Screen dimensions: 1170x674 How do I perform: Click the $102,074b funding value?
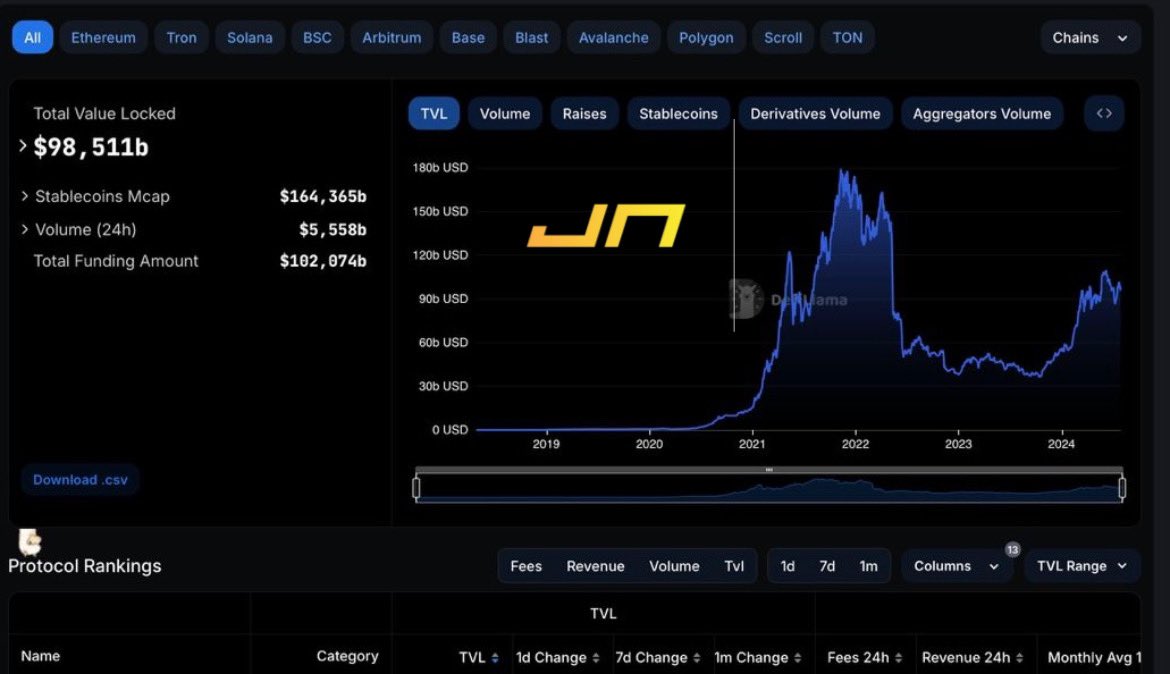click(323, 261)
